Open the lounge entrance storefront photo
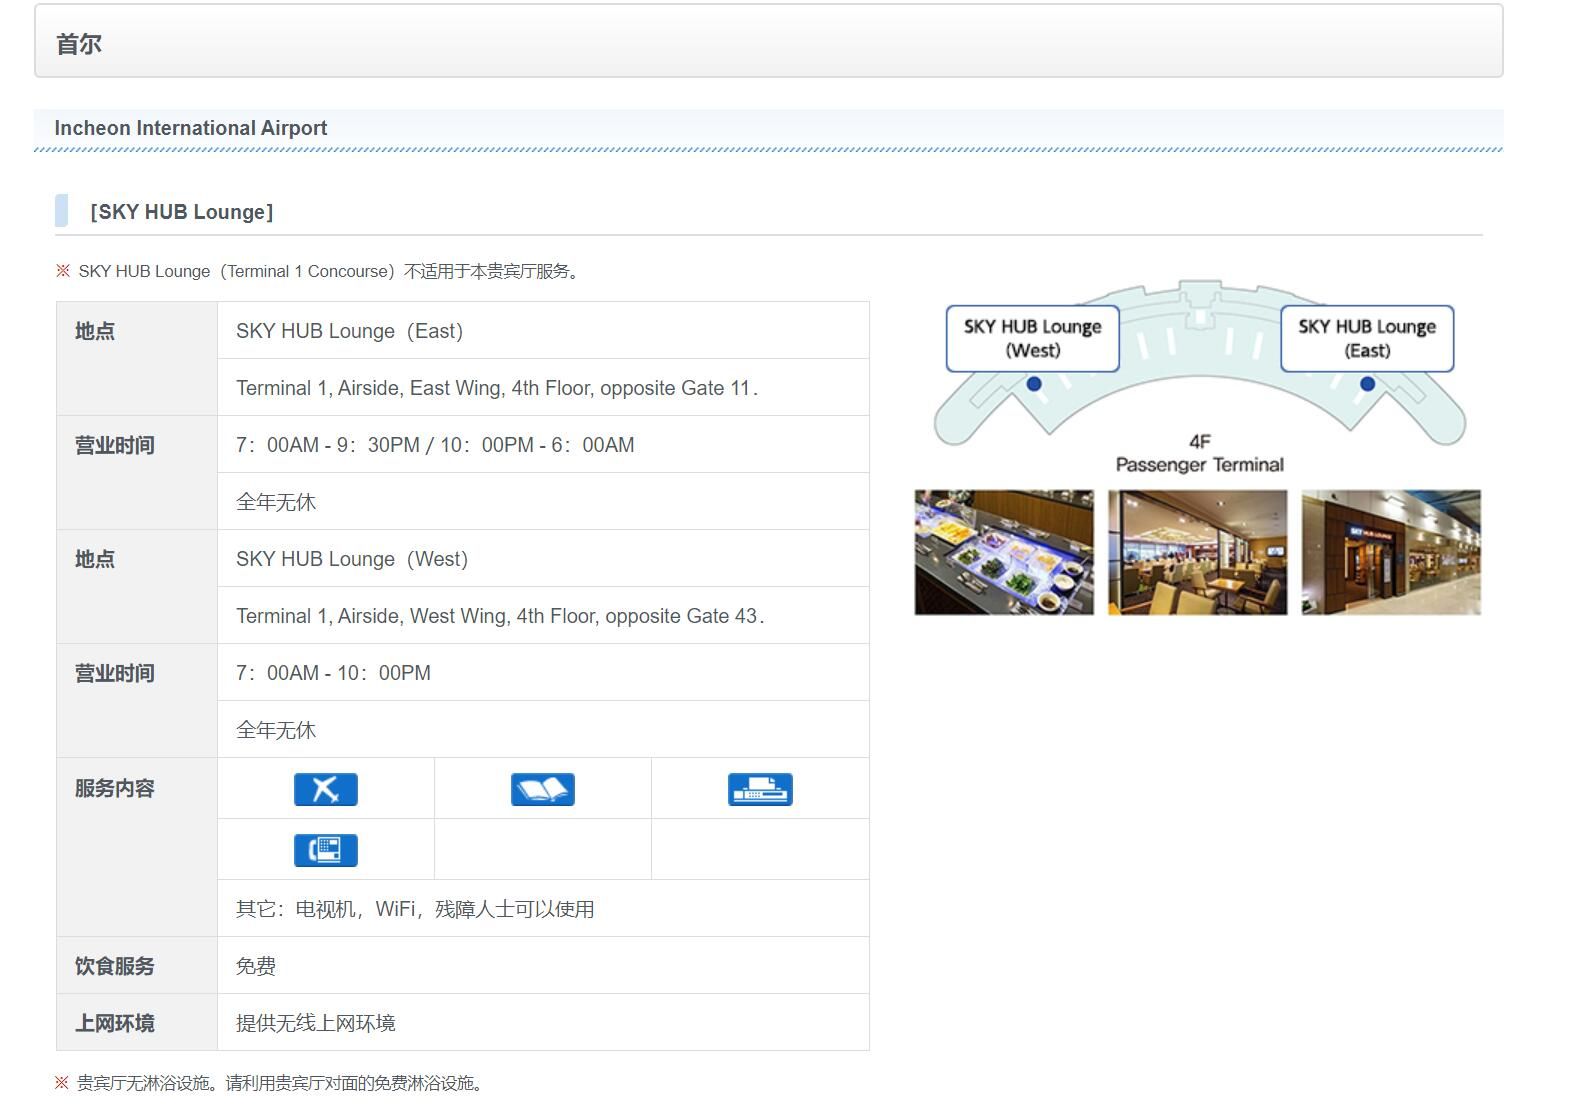The image size is (1590, 1112). pyautogui.click(x=1391, y=552)
